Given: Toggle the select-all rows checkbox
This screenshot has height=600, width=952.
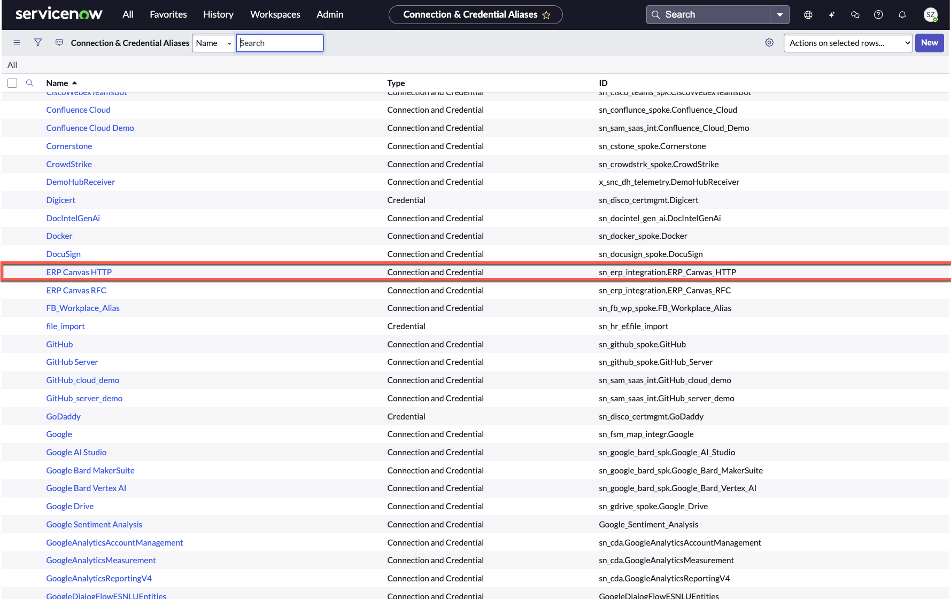Looking at the screenshot, I should 12,83.
